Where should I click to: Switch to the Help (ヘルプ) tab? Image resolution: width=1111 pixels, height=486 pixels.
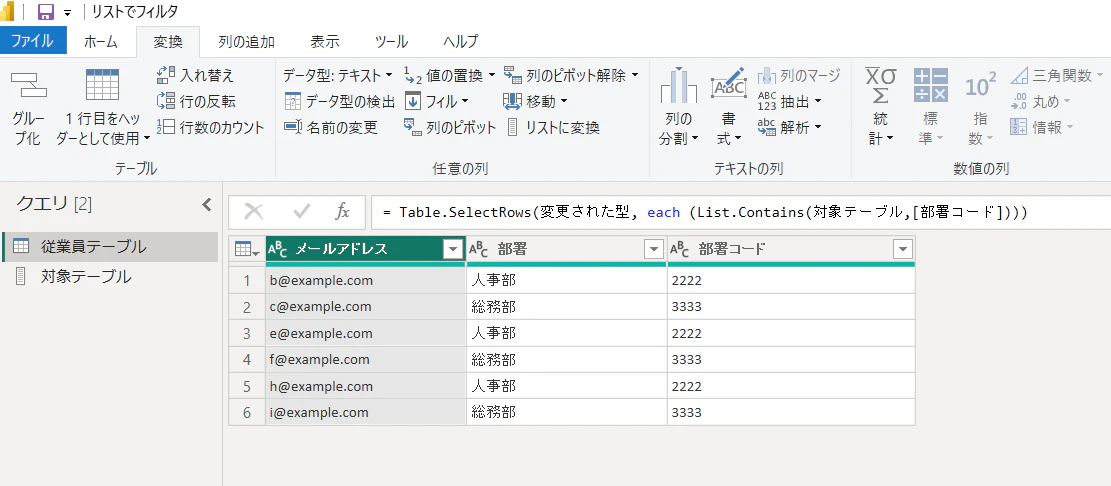(x=461, y=41)
